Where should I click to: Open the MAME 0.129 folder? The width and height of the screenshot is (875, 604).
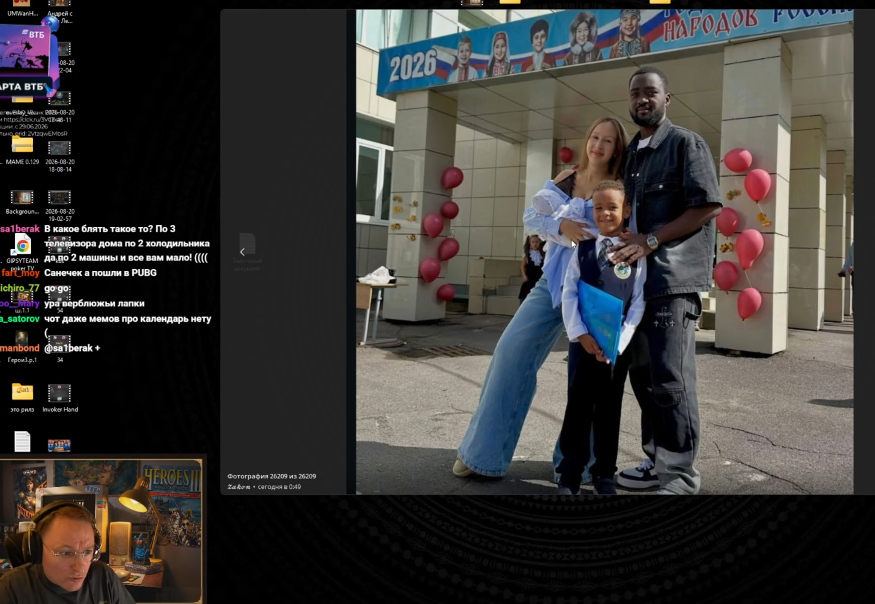click(22, 150)
